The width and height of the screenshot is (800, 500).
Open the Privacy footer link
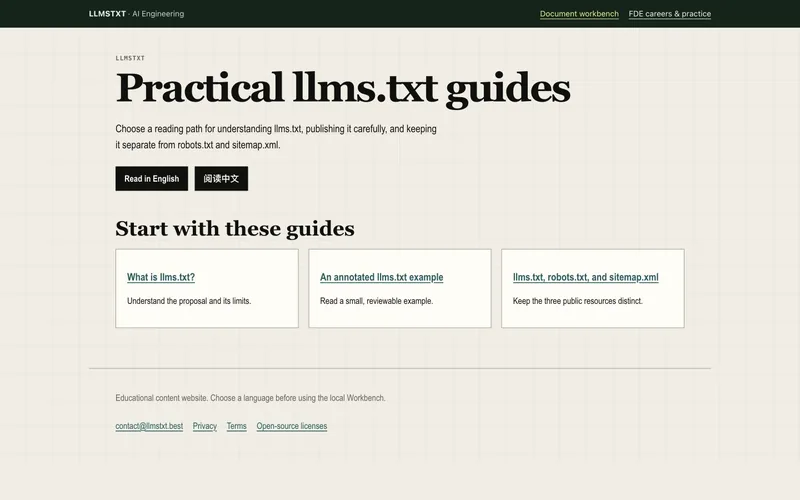pyautogui.click(x=205, y=426)
